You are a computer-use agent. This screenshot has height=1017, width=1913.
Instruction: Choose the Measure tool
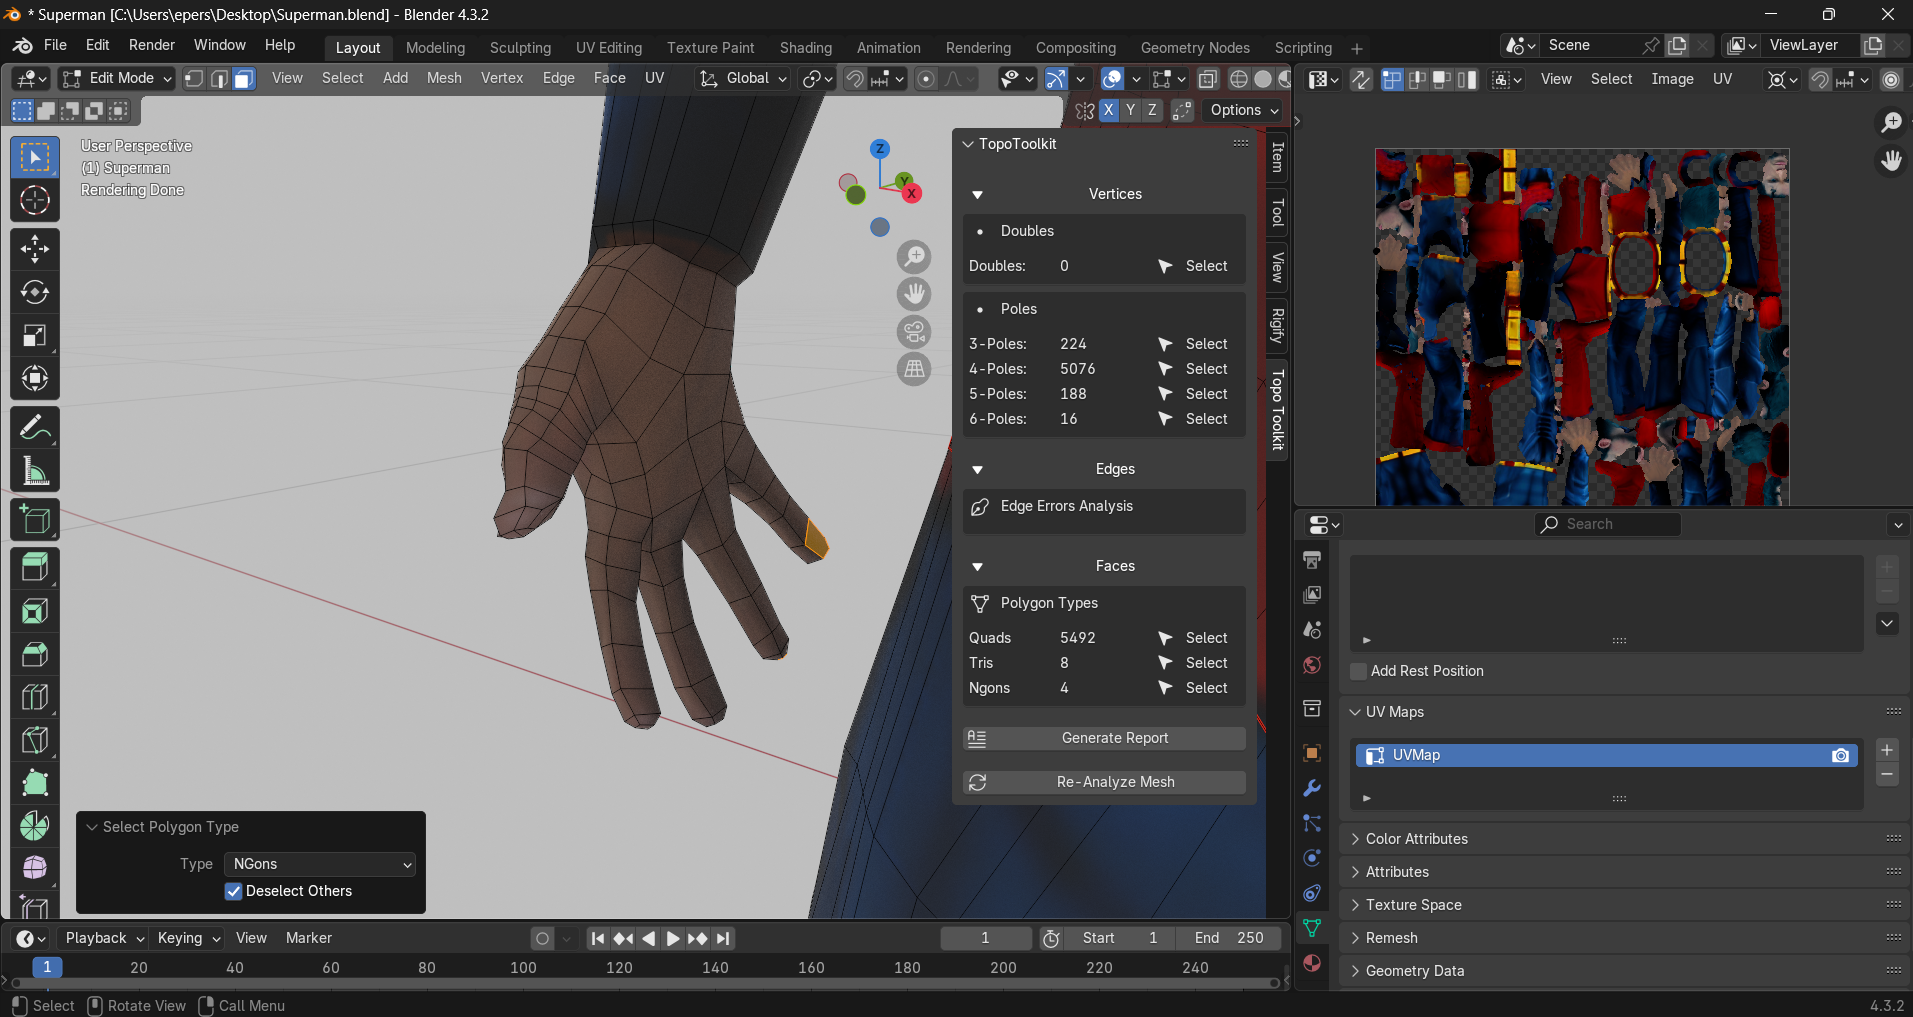(35, 471)
